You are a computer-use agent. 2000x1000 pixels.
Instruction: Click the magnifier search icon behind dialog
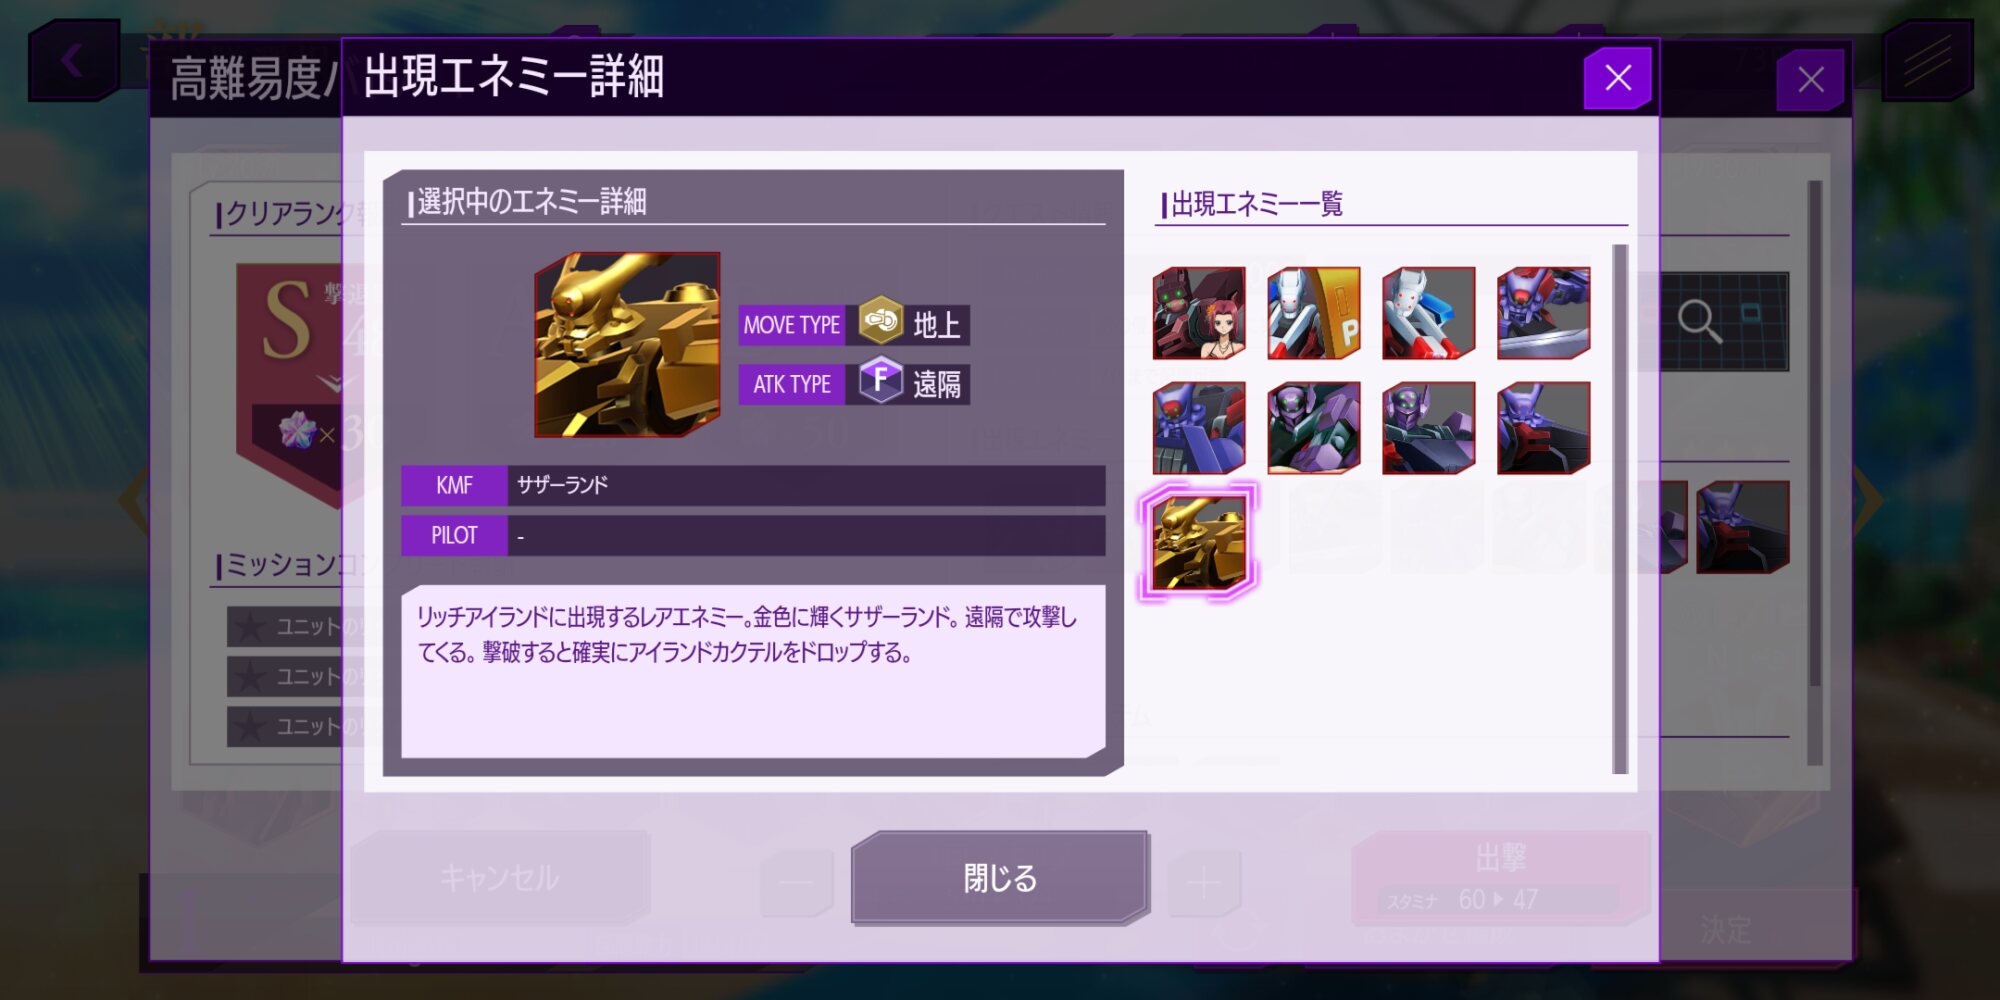(1700, 321)
